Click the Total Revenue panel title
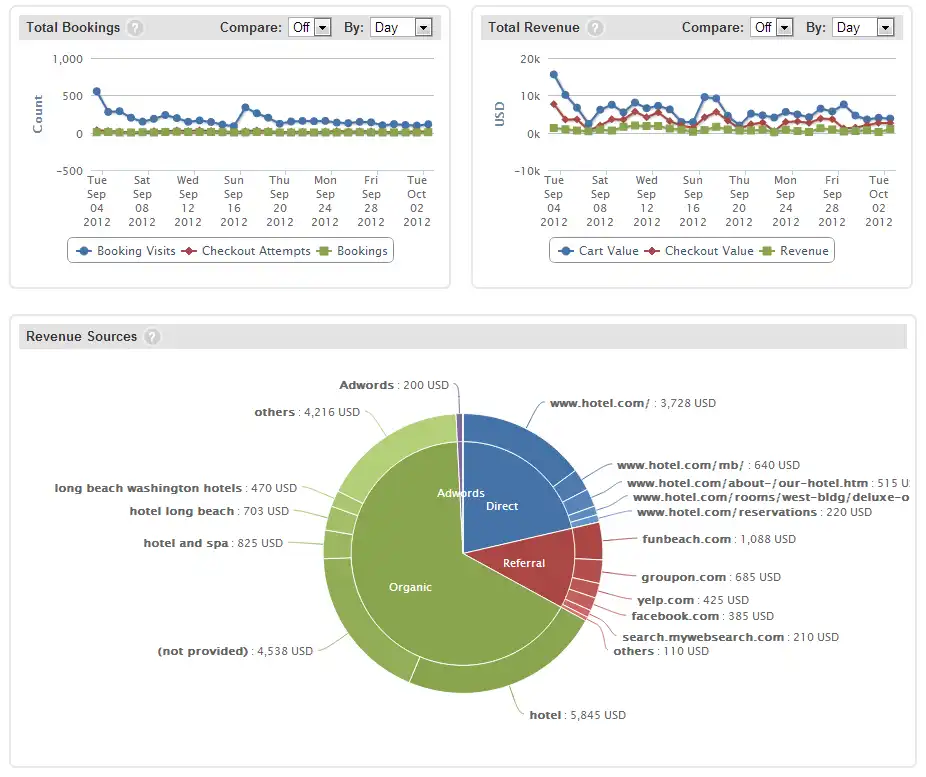The height and width of the screenshot is (777, 926). pyautogui.click(x=534, y=27)
